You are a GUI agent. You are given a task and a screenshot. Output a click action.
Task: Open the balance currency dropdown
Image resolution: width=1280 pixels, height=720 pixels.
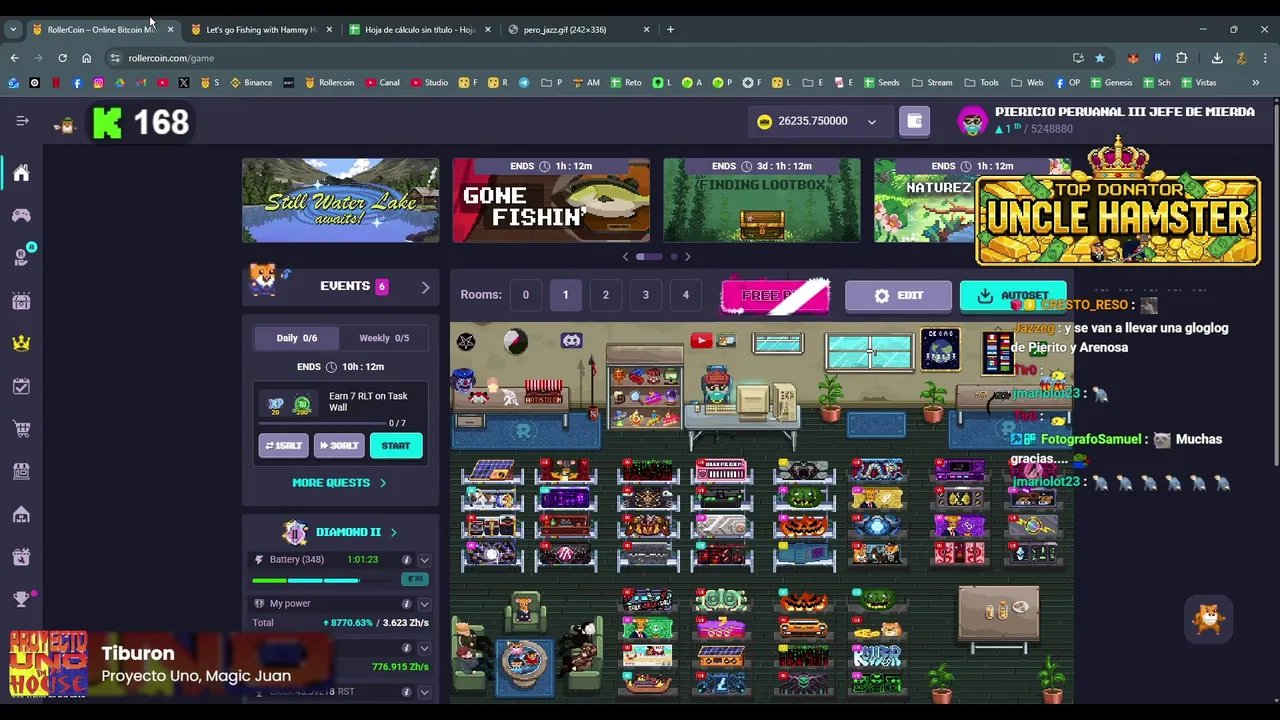coord(871,122)
